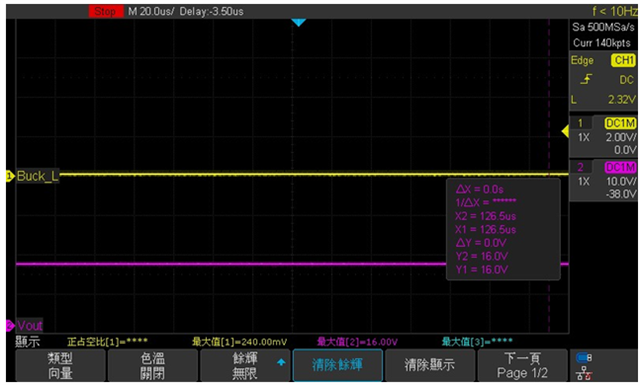Toggle channel 1 DC1M coupling badge

pos(620,123)
